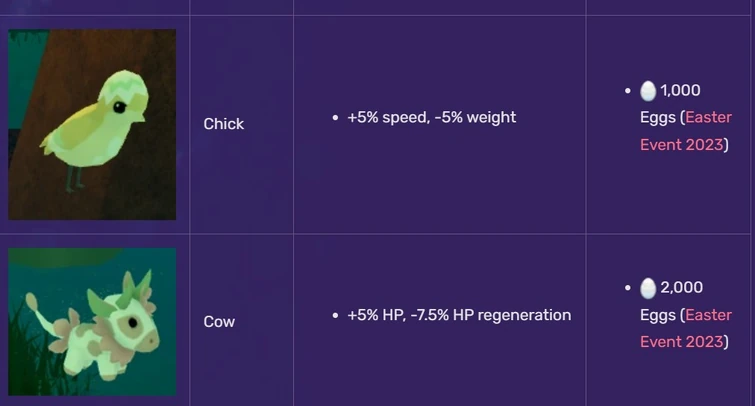Click the bullet before Chick's effect text
The image size is (755, 406).
pos(334,118)
